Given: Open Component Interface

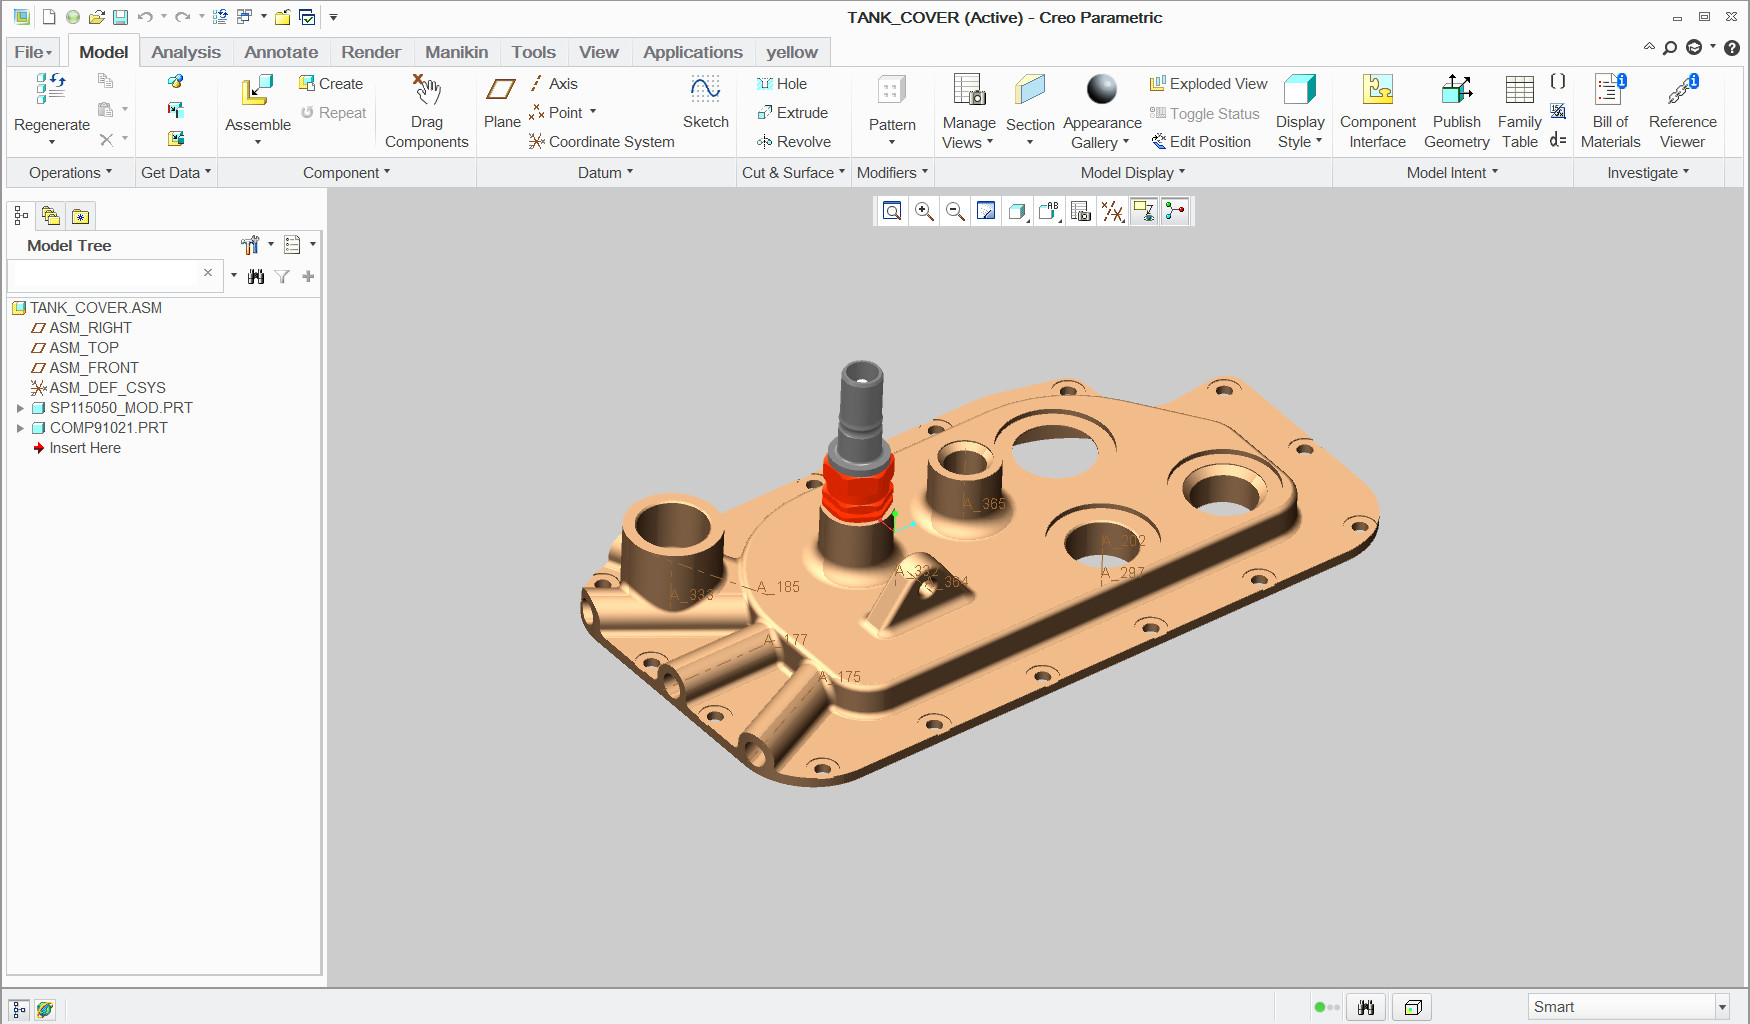Looking at the screenshot, I should click(x=1378, y=111).
